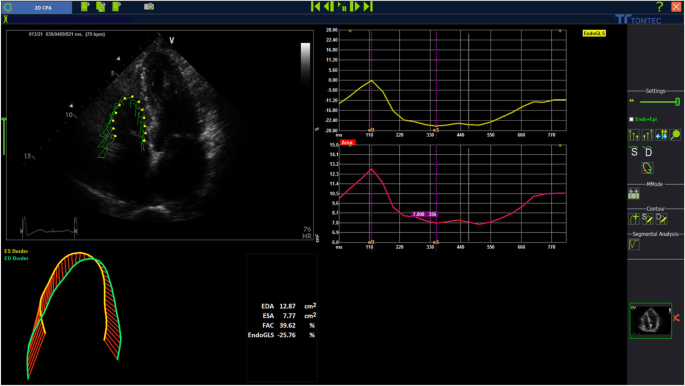This screenshot has height=386, width=685.
Task: Open help via the question mark icon
Action: pos(660,7)
